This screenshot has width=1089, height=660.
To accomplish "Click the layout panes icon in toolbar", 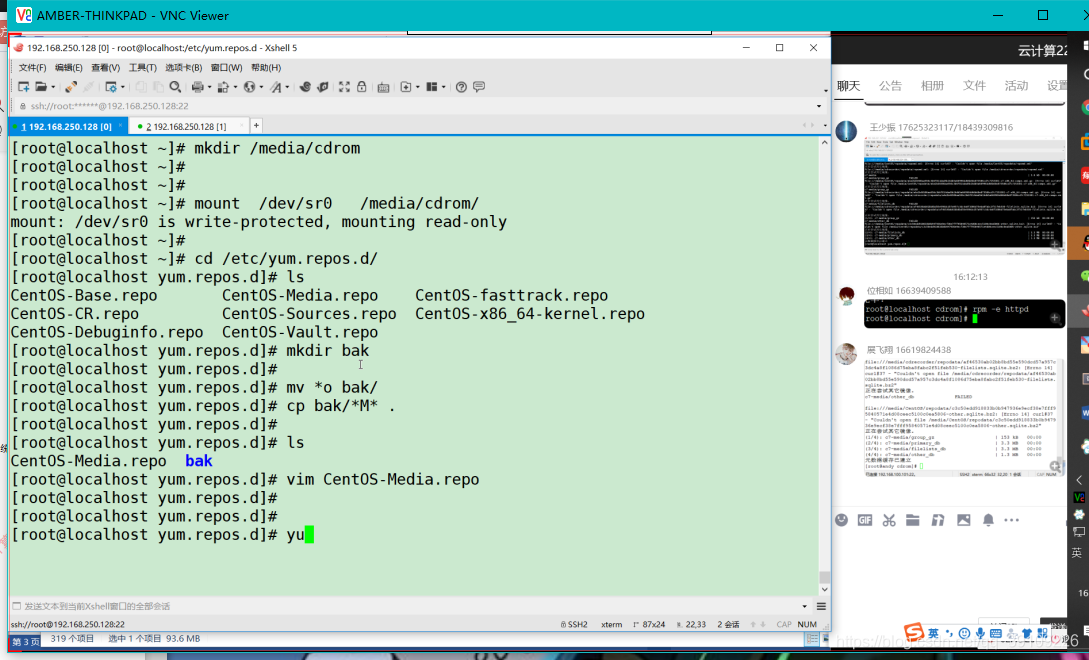I will [432, 87].
